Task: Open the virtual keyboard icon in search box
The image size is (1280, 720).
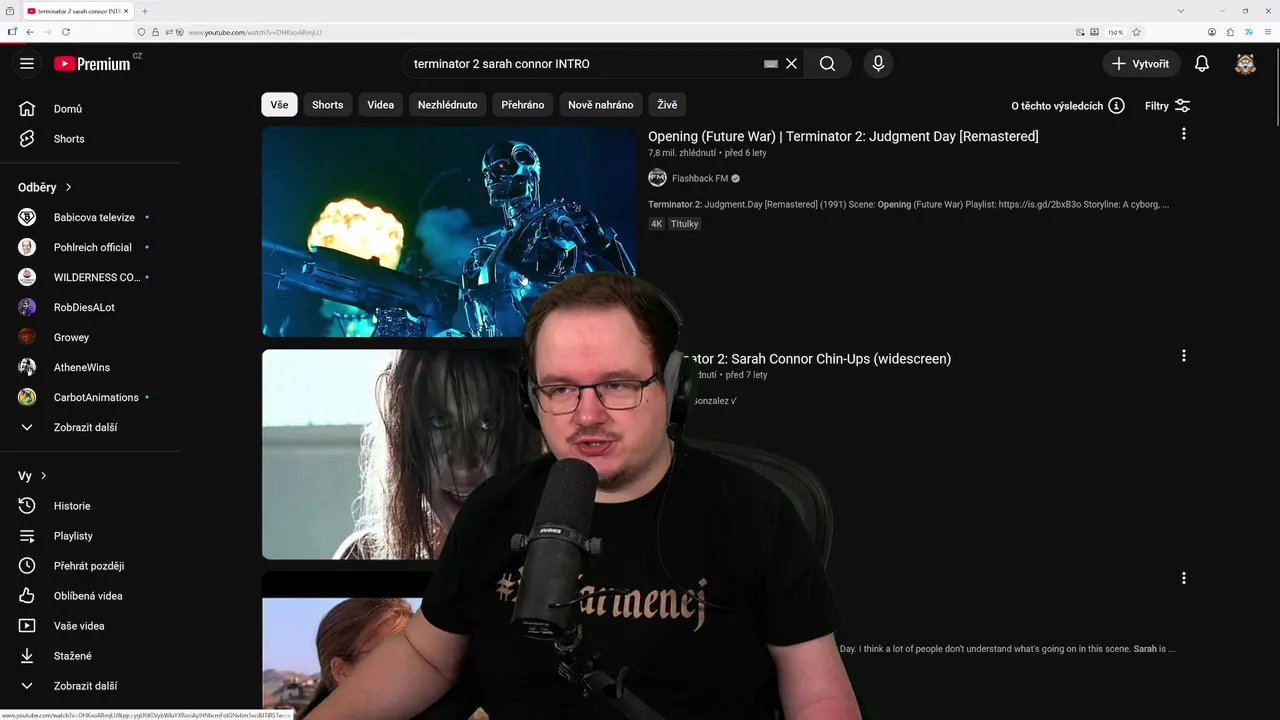Action: pyautogui.click(x=770, y=64)
